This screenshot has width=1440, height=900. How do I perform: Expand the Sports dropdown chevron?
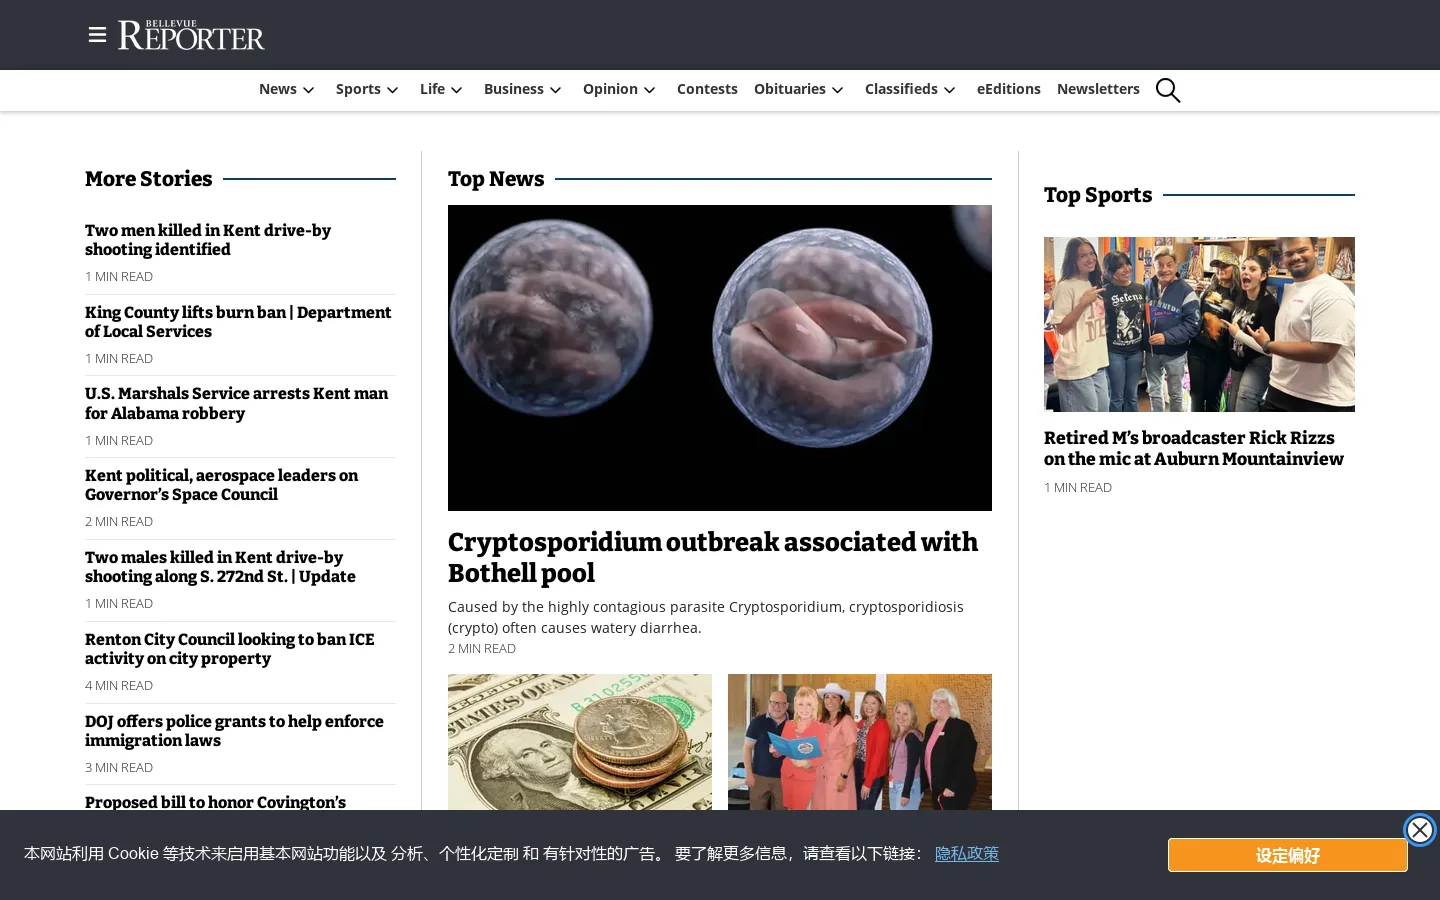click(x=393, y=90)
